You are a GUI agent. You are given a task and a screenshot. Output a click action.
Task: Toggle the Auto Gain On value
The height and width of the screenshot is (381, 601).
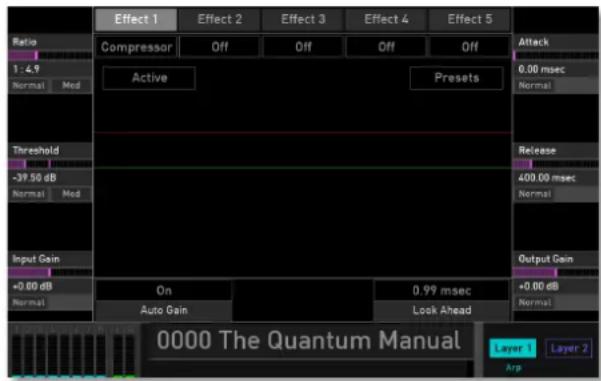point(164,291)
